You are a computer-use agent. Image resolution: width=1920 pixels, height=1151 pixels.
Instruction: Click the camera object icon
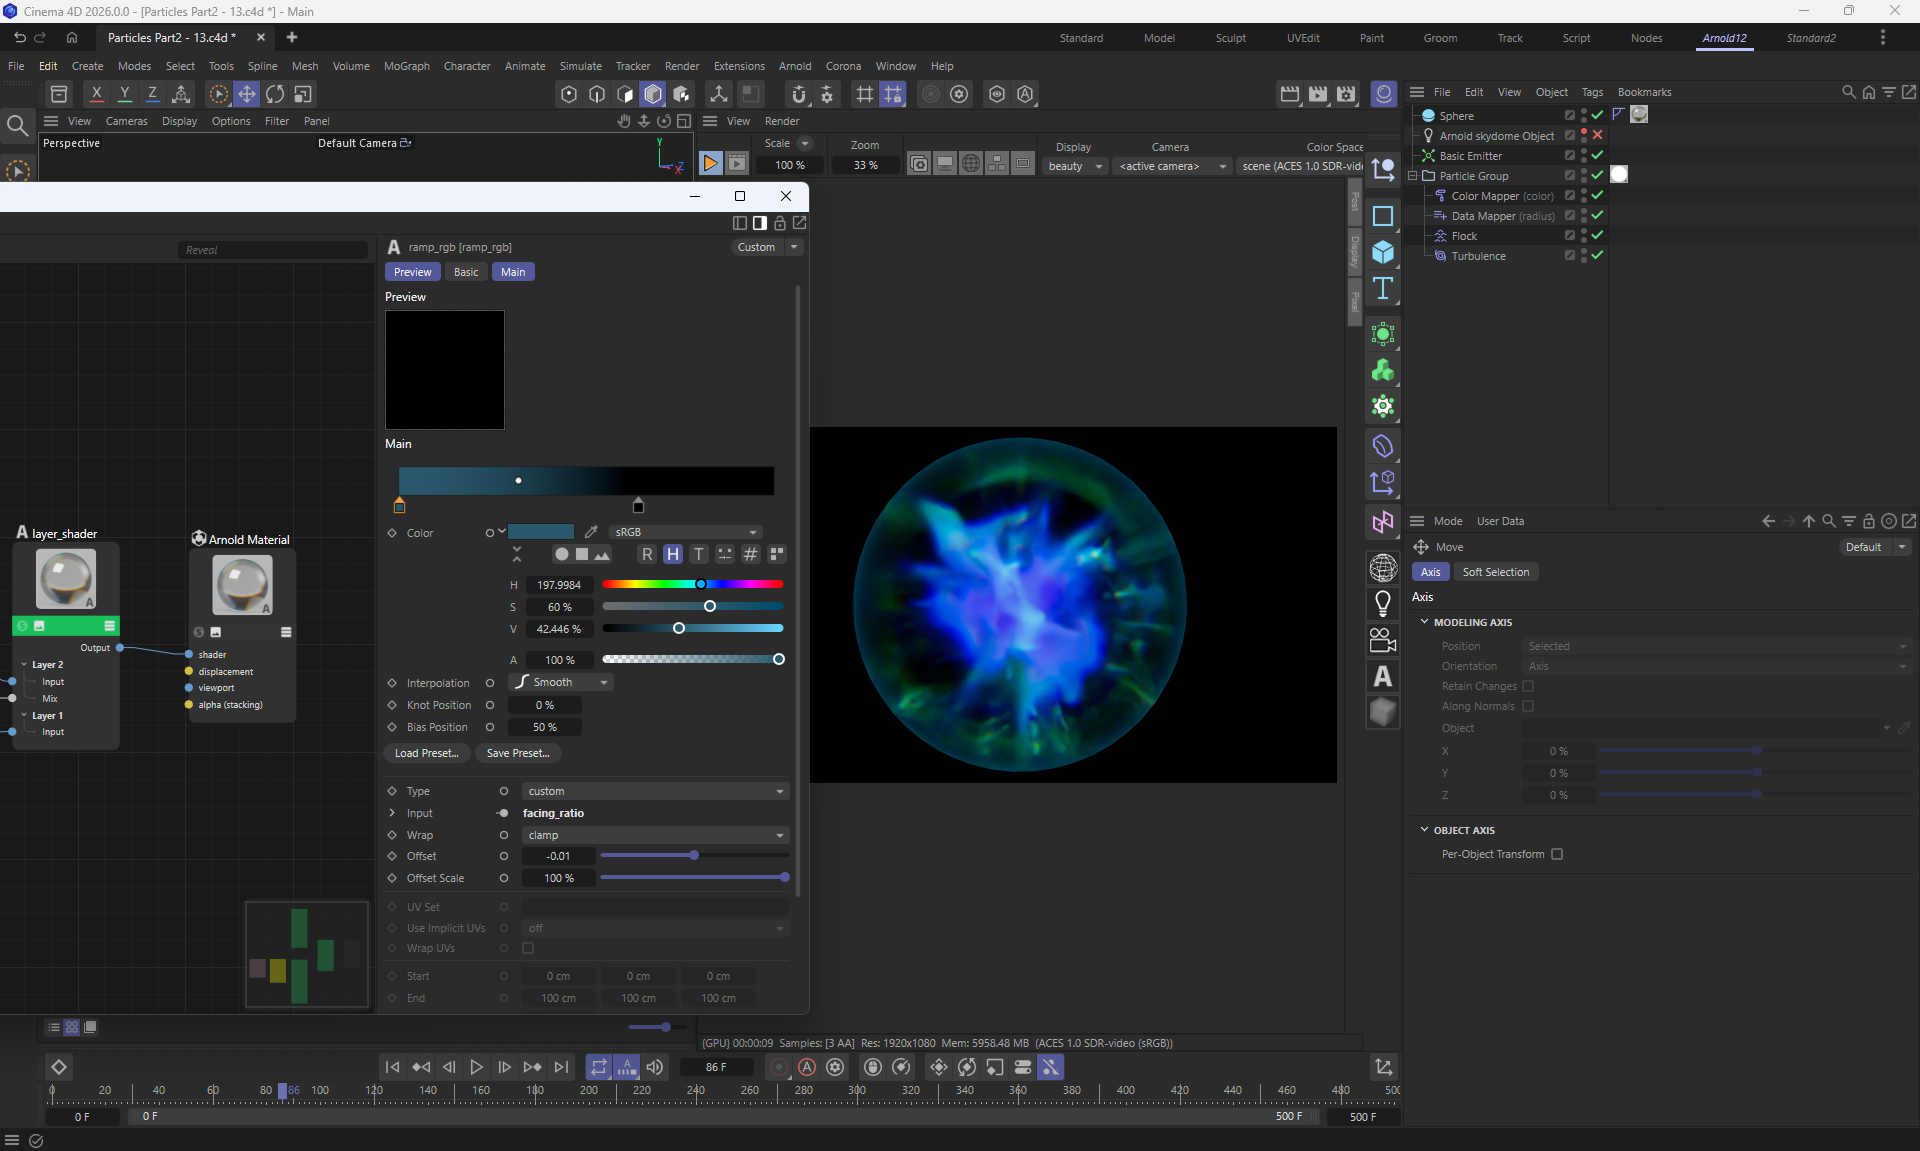click(x=1383, y=640)
